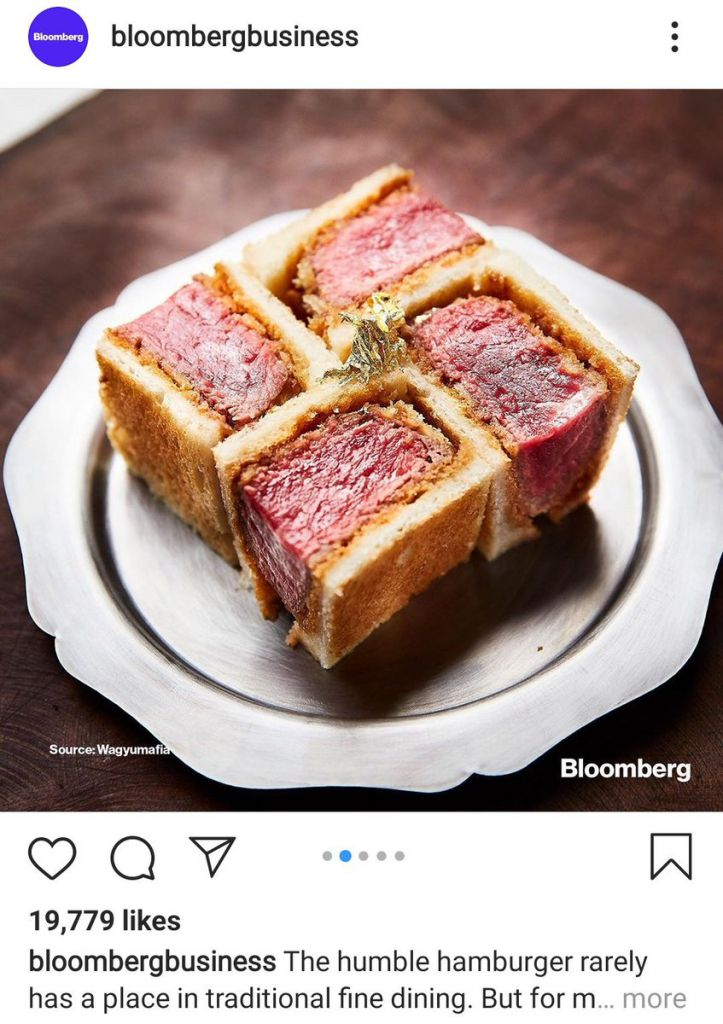This screenshot has width=723, height=1024.
Task: Jump to third carousel dot
Action: tap(364, 856)
